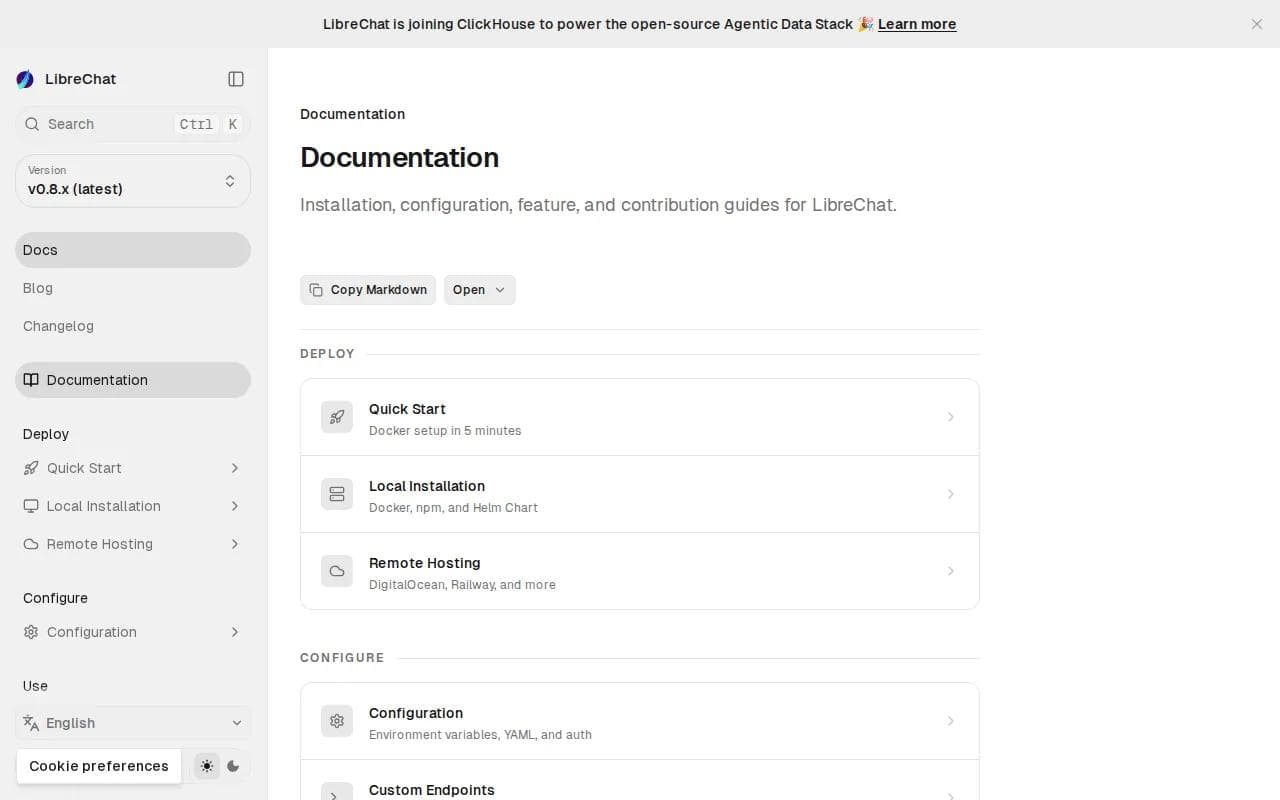Select the Docs tab in sidebar
Screen dimensions: 1280x800
pos(133,250)
